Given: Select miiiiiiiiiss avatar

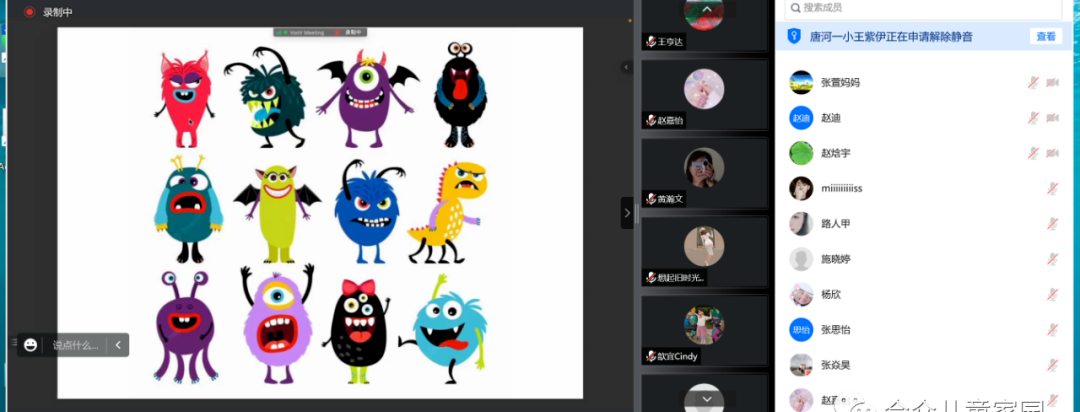Looking at the screenshot, I should tap(801, 188).
